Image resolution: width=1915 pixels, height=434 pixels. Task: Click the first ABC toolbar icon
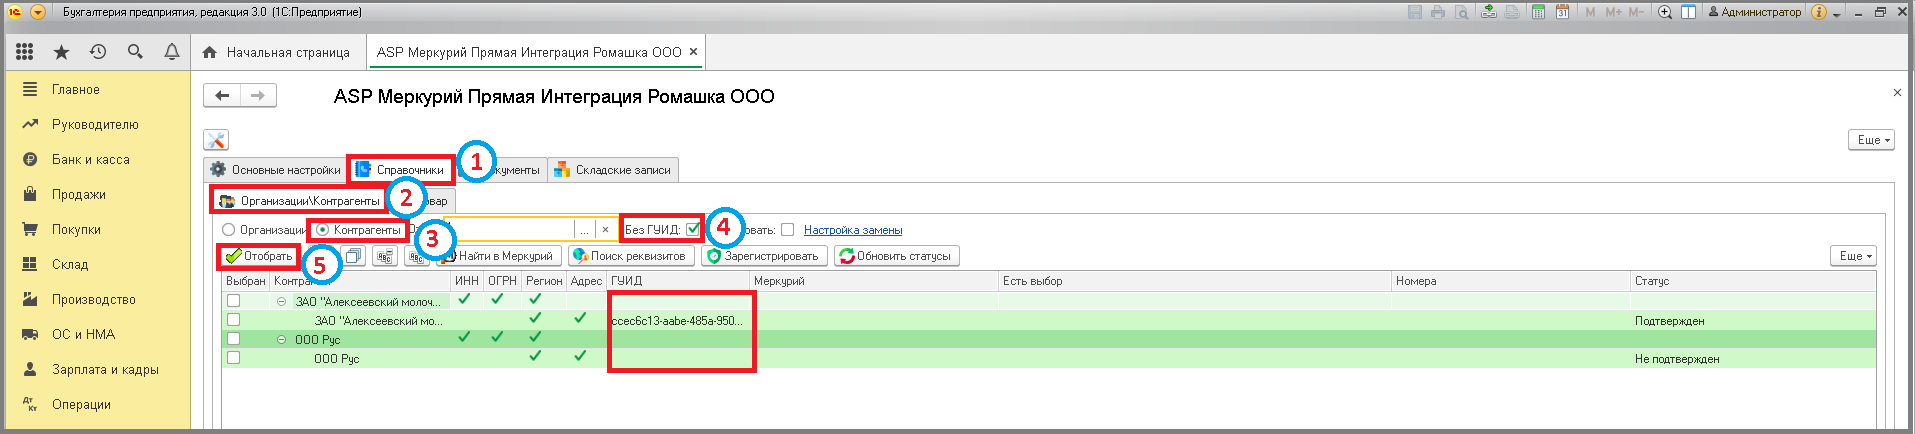(x=385, y=256)
